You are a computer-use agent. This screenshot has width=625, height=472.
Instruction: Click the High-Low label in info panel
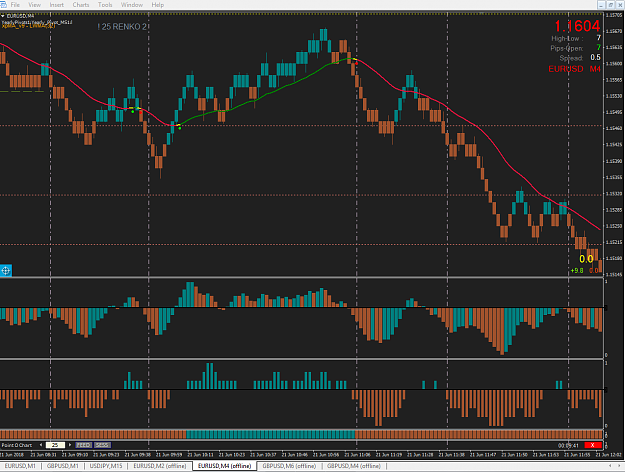point(567,39)
